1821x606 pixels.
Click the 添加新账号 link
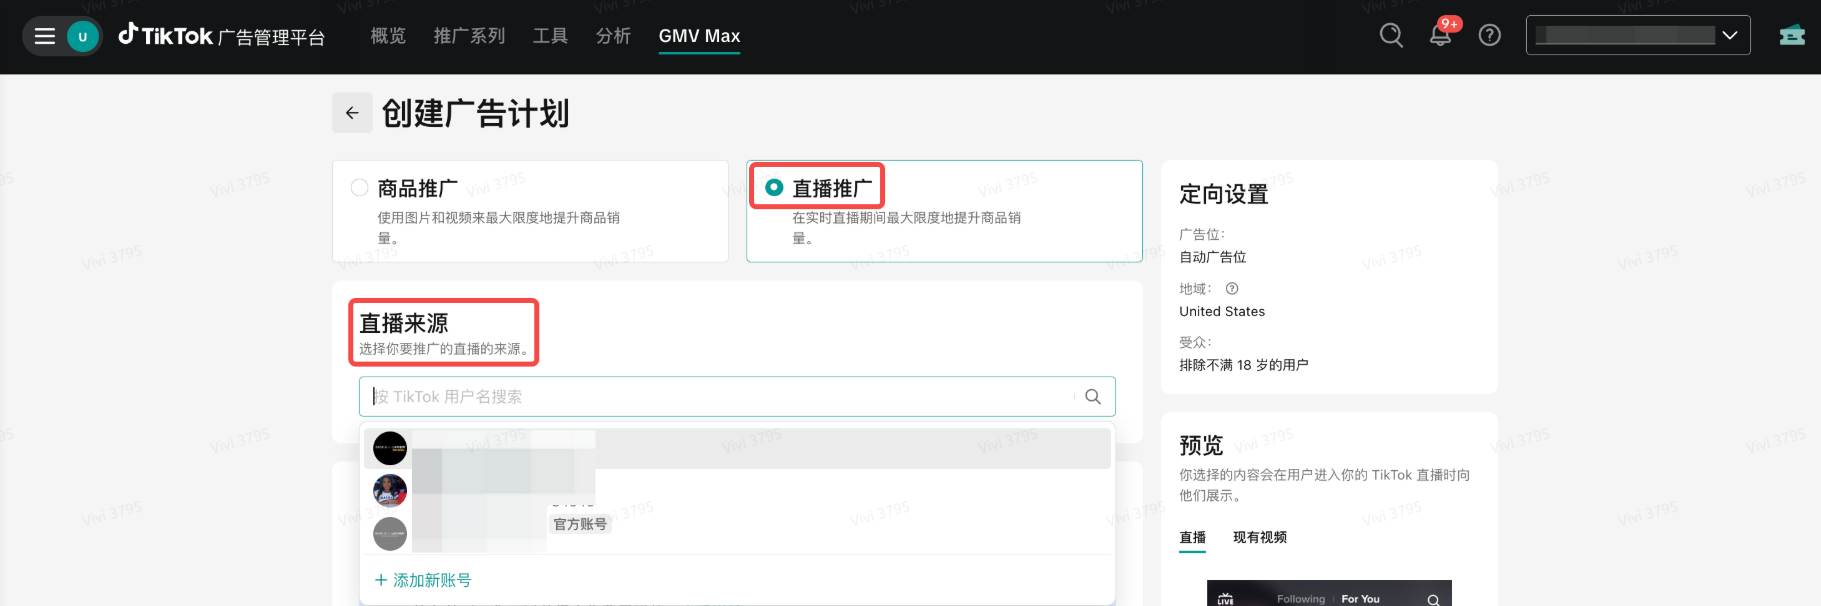pyautogui.click(x=432, y=580)
